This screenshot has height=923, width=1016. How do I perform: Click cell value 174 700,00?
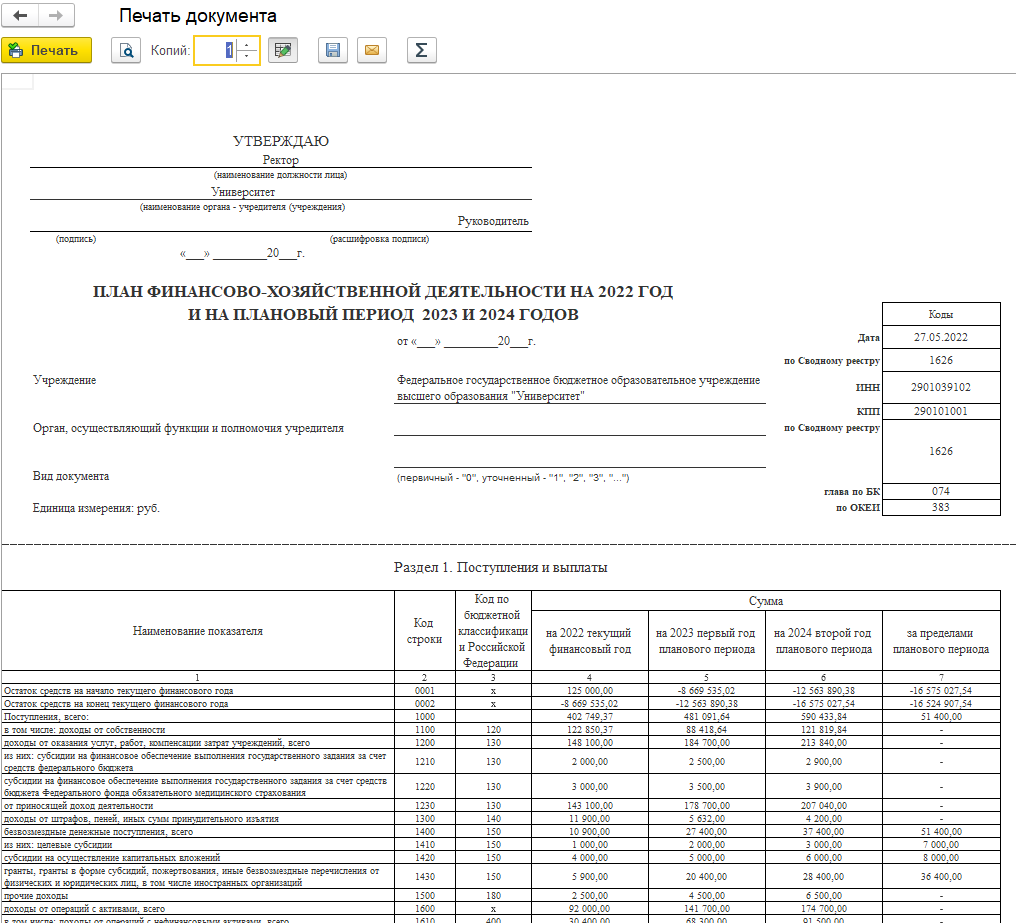click(824, 909)
